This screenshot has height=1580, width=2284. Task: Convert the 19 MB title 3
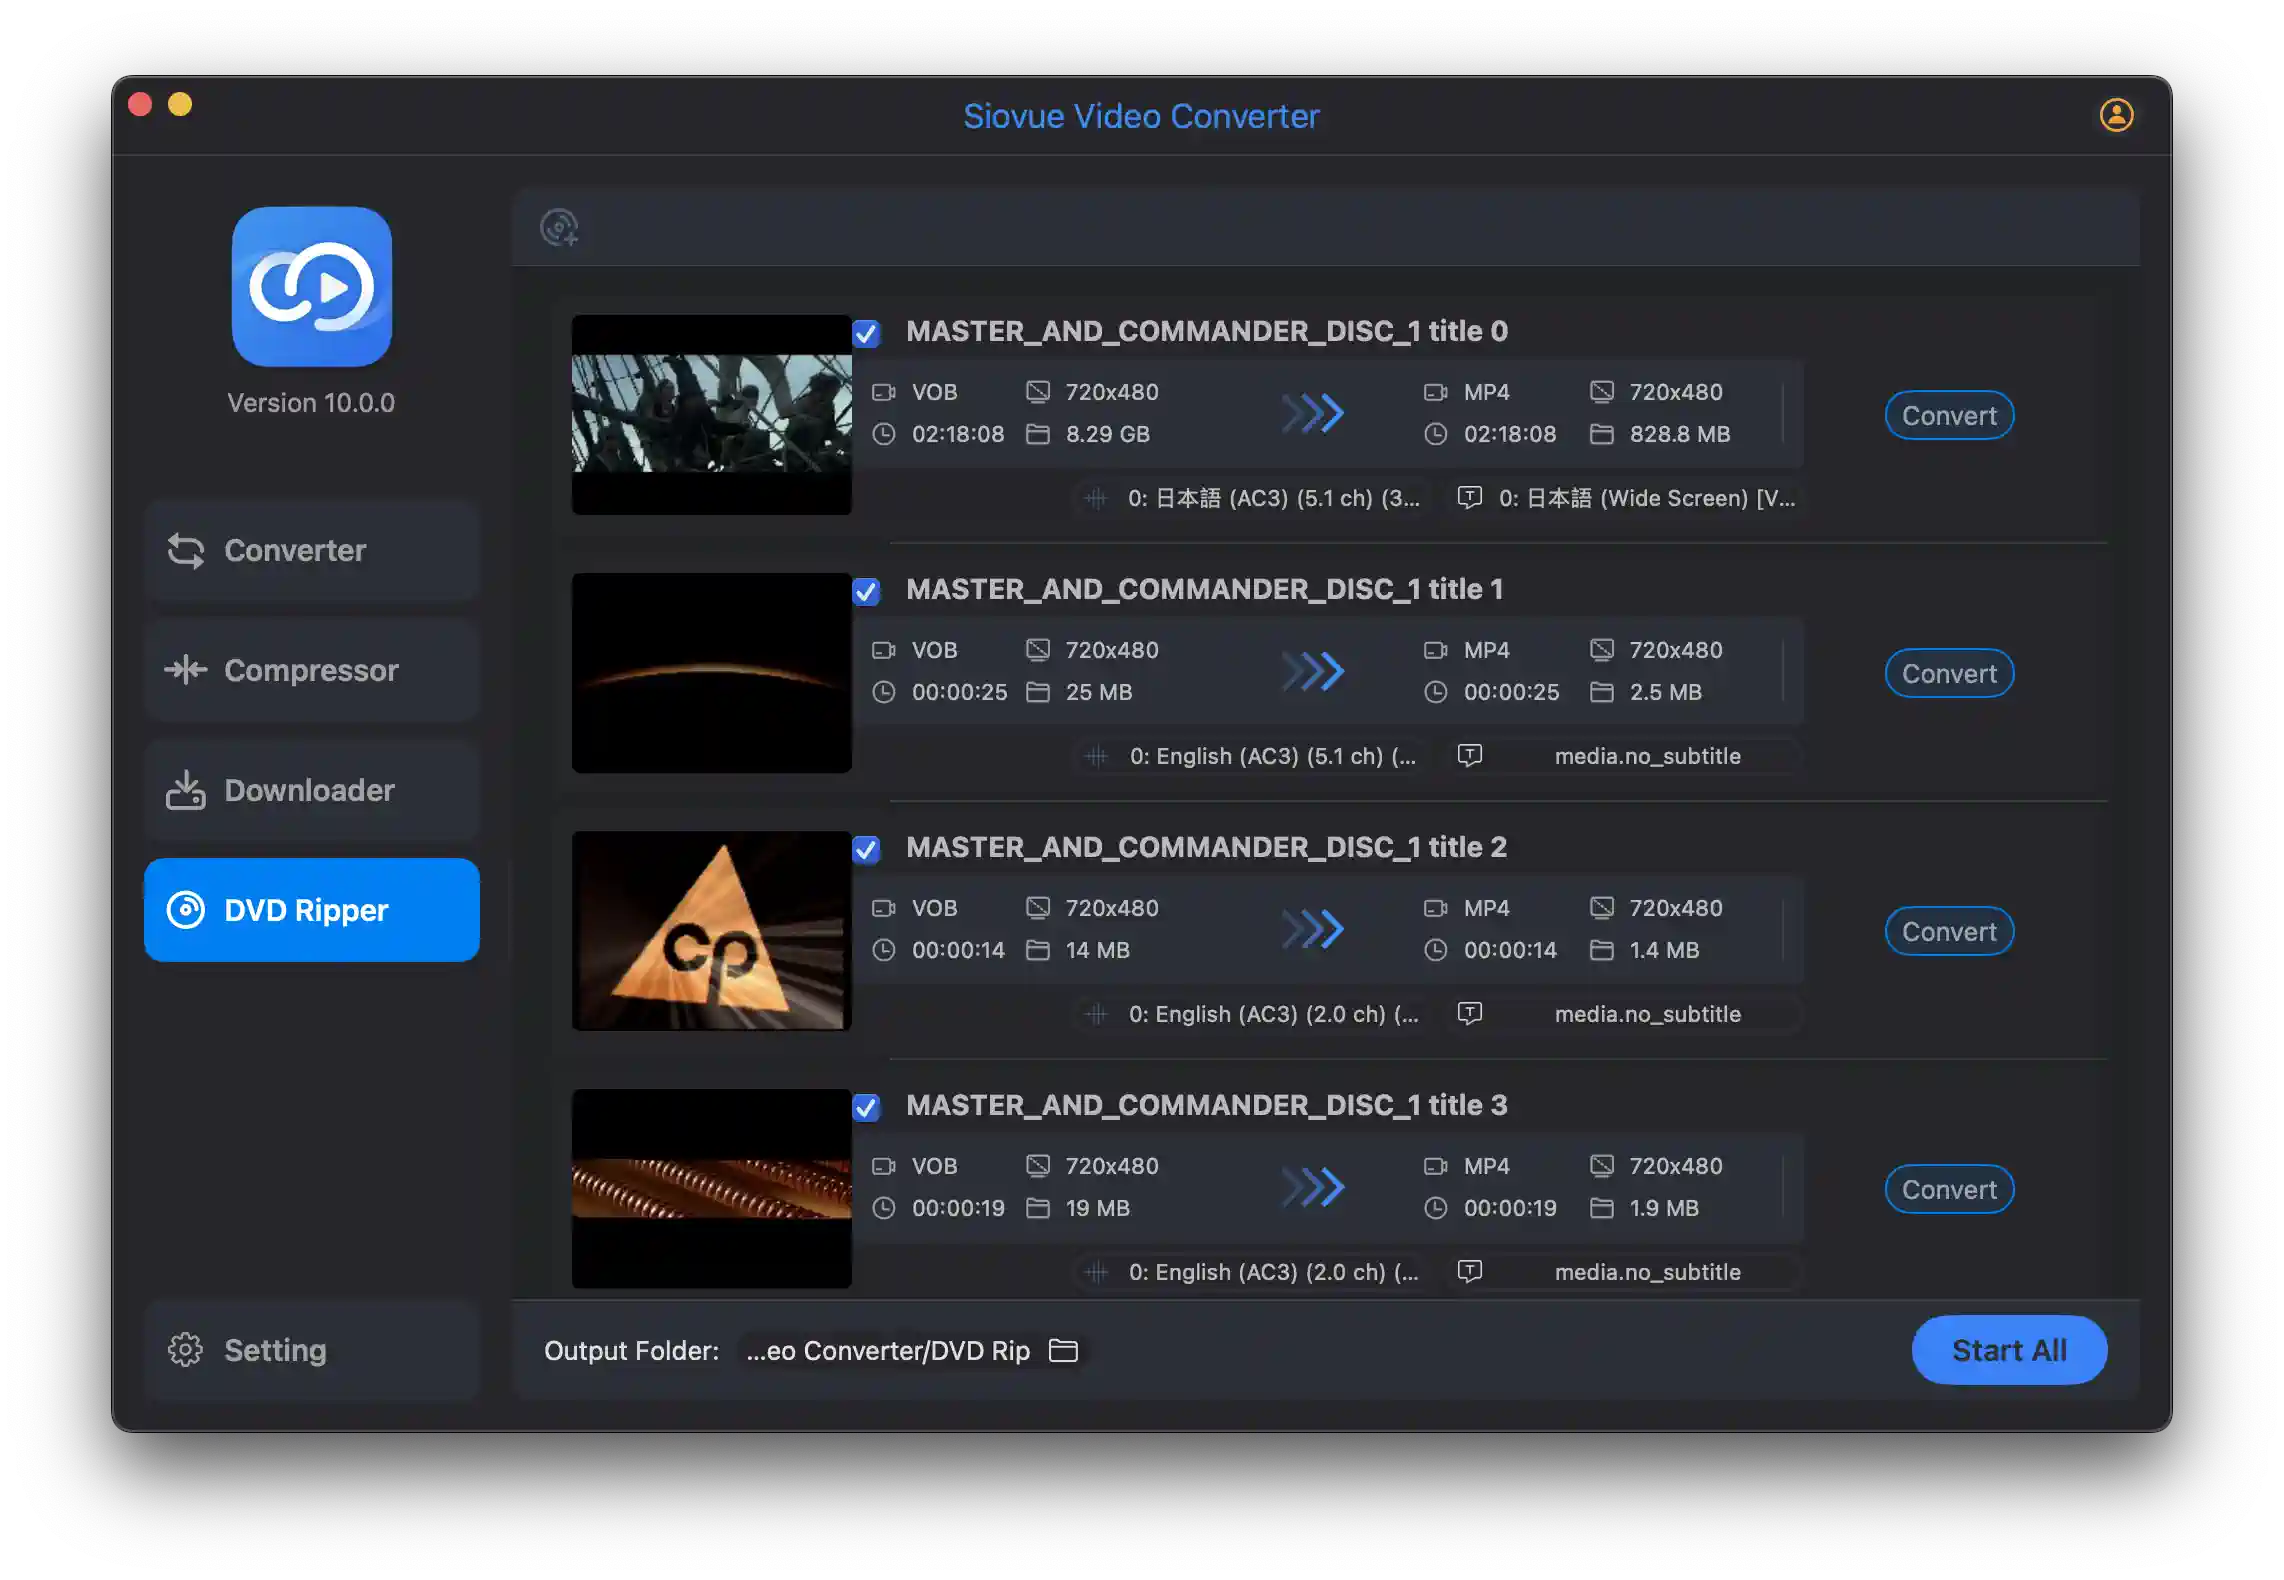pyautogui.click(x=1949, y=1189)
